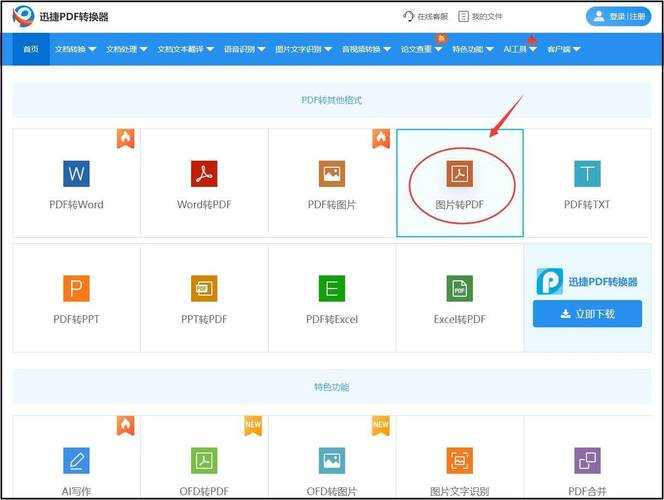Select the OFD转PDF tool icon
The height and width of the screenshot is (500, 664).
pos(204,460)
